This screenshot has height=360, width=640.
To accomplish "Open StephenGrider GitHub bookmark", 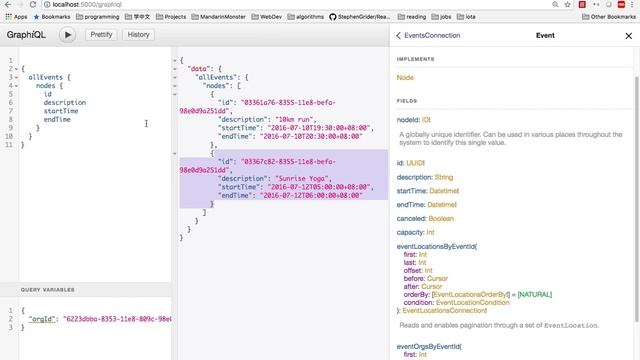I will [x=360, y=17].
